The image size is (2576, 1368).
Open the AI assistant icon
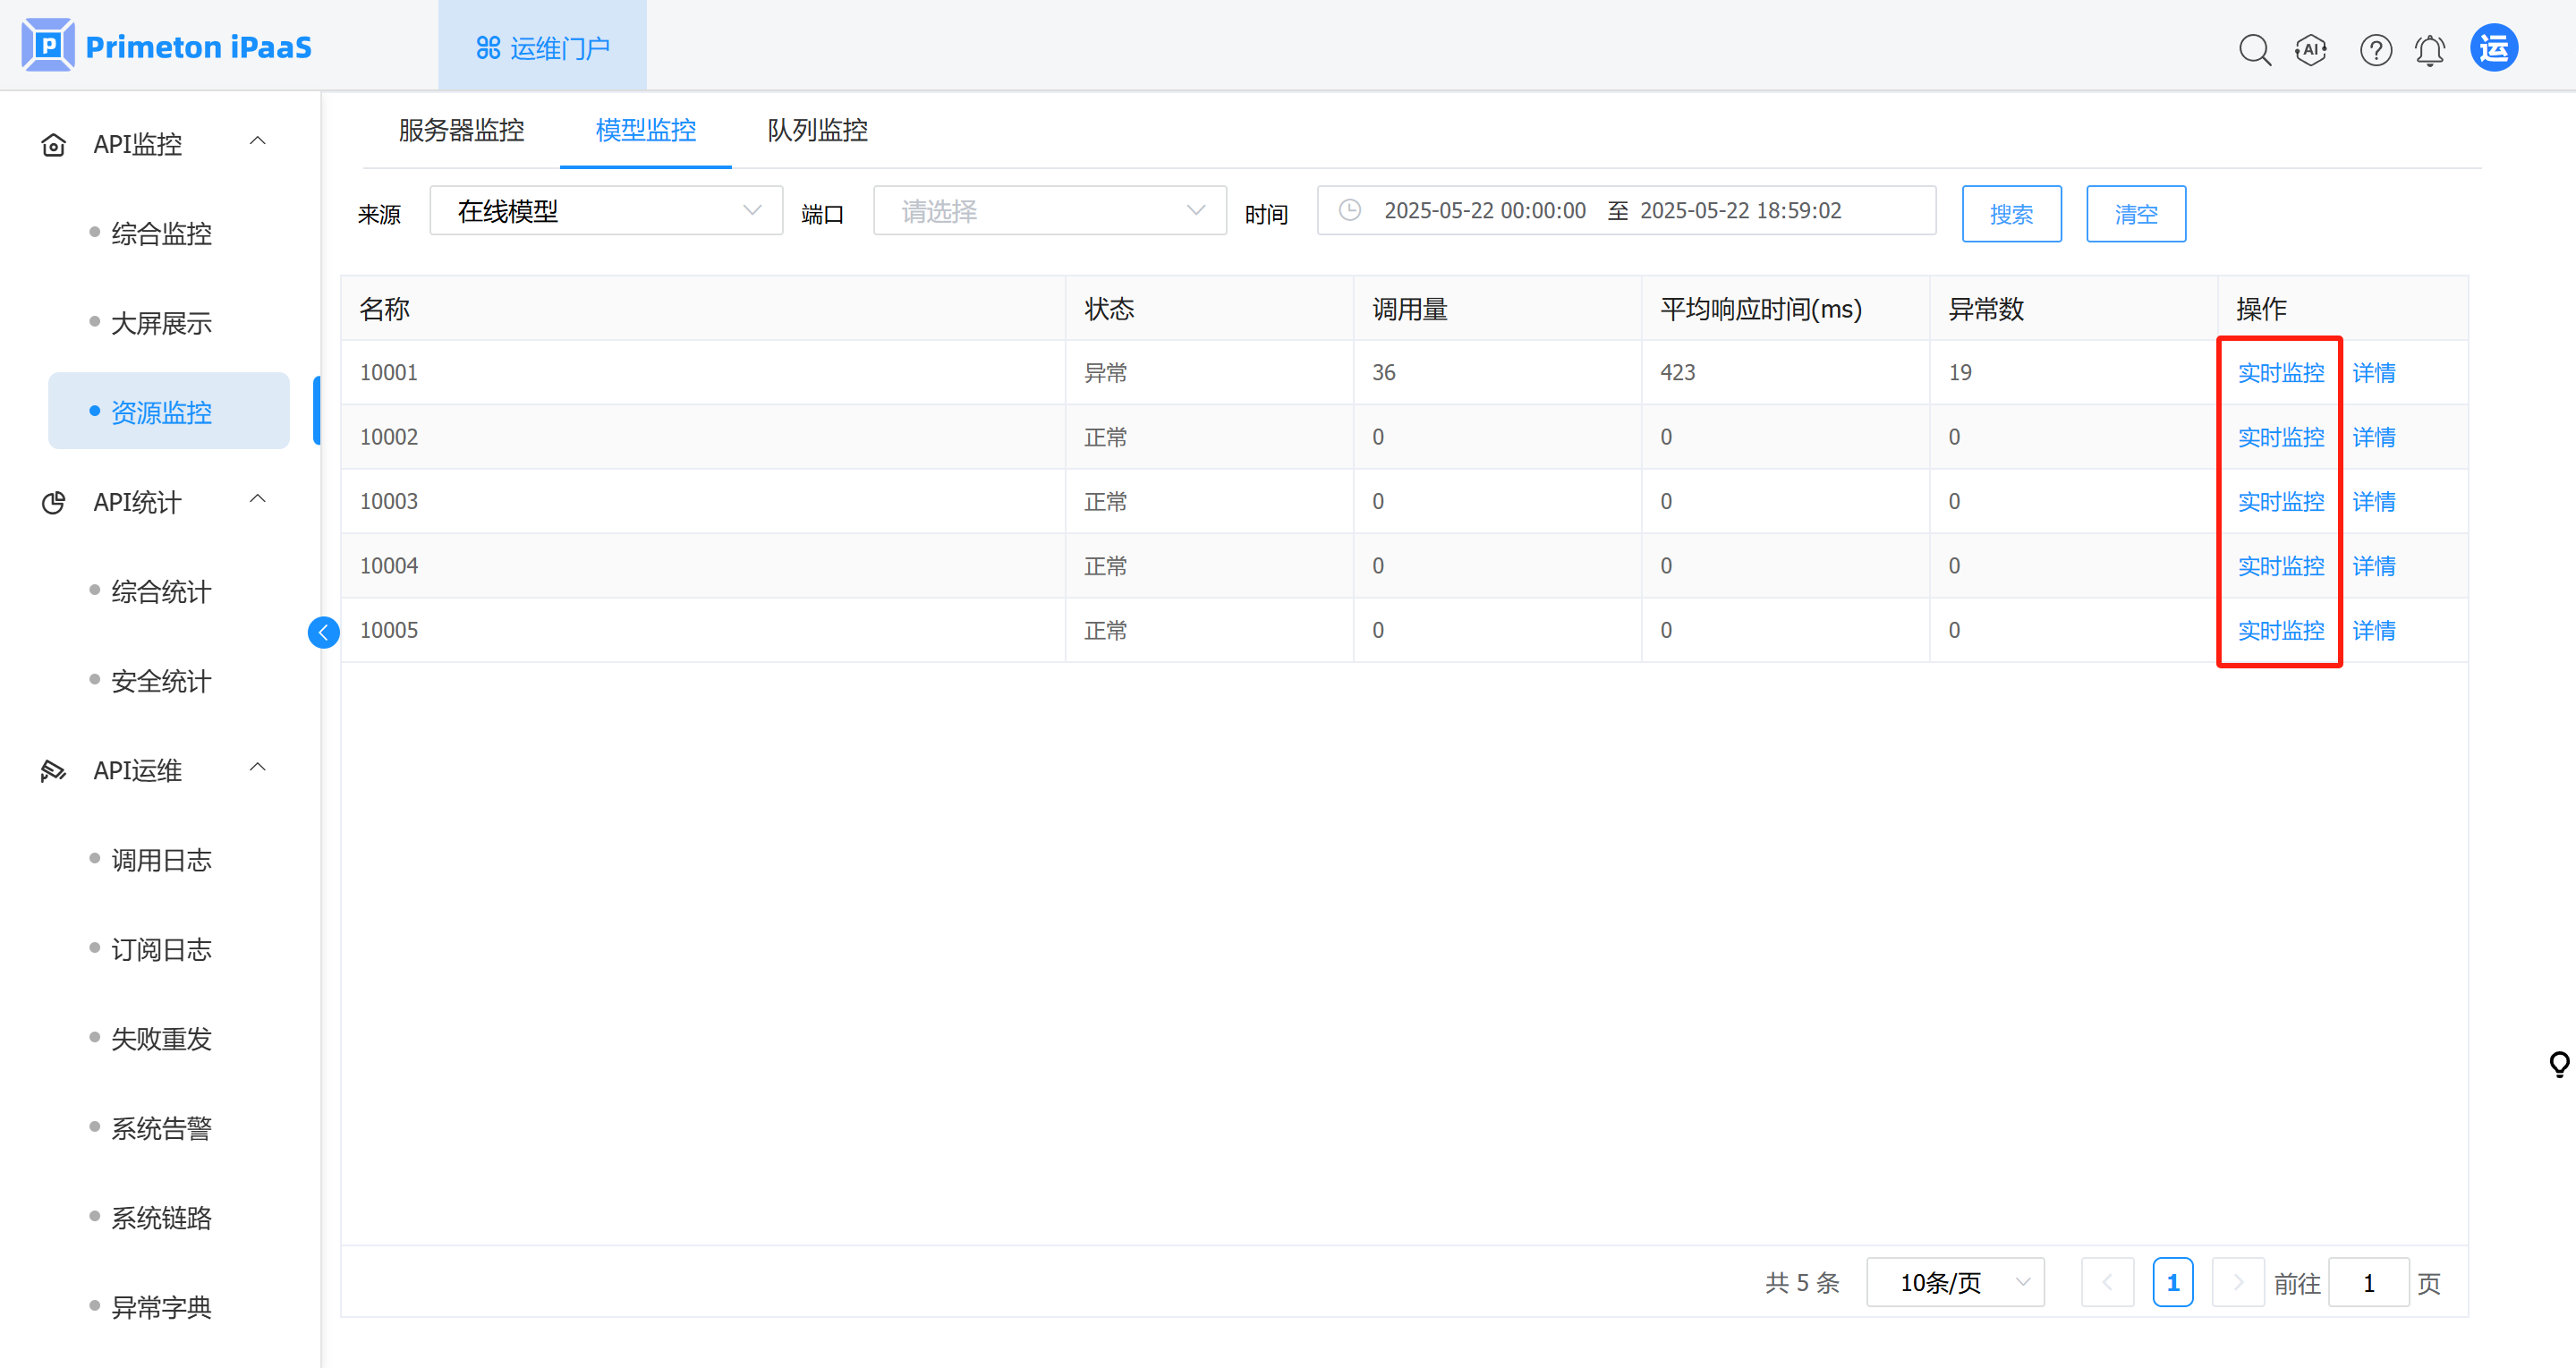pos(2311,49)
